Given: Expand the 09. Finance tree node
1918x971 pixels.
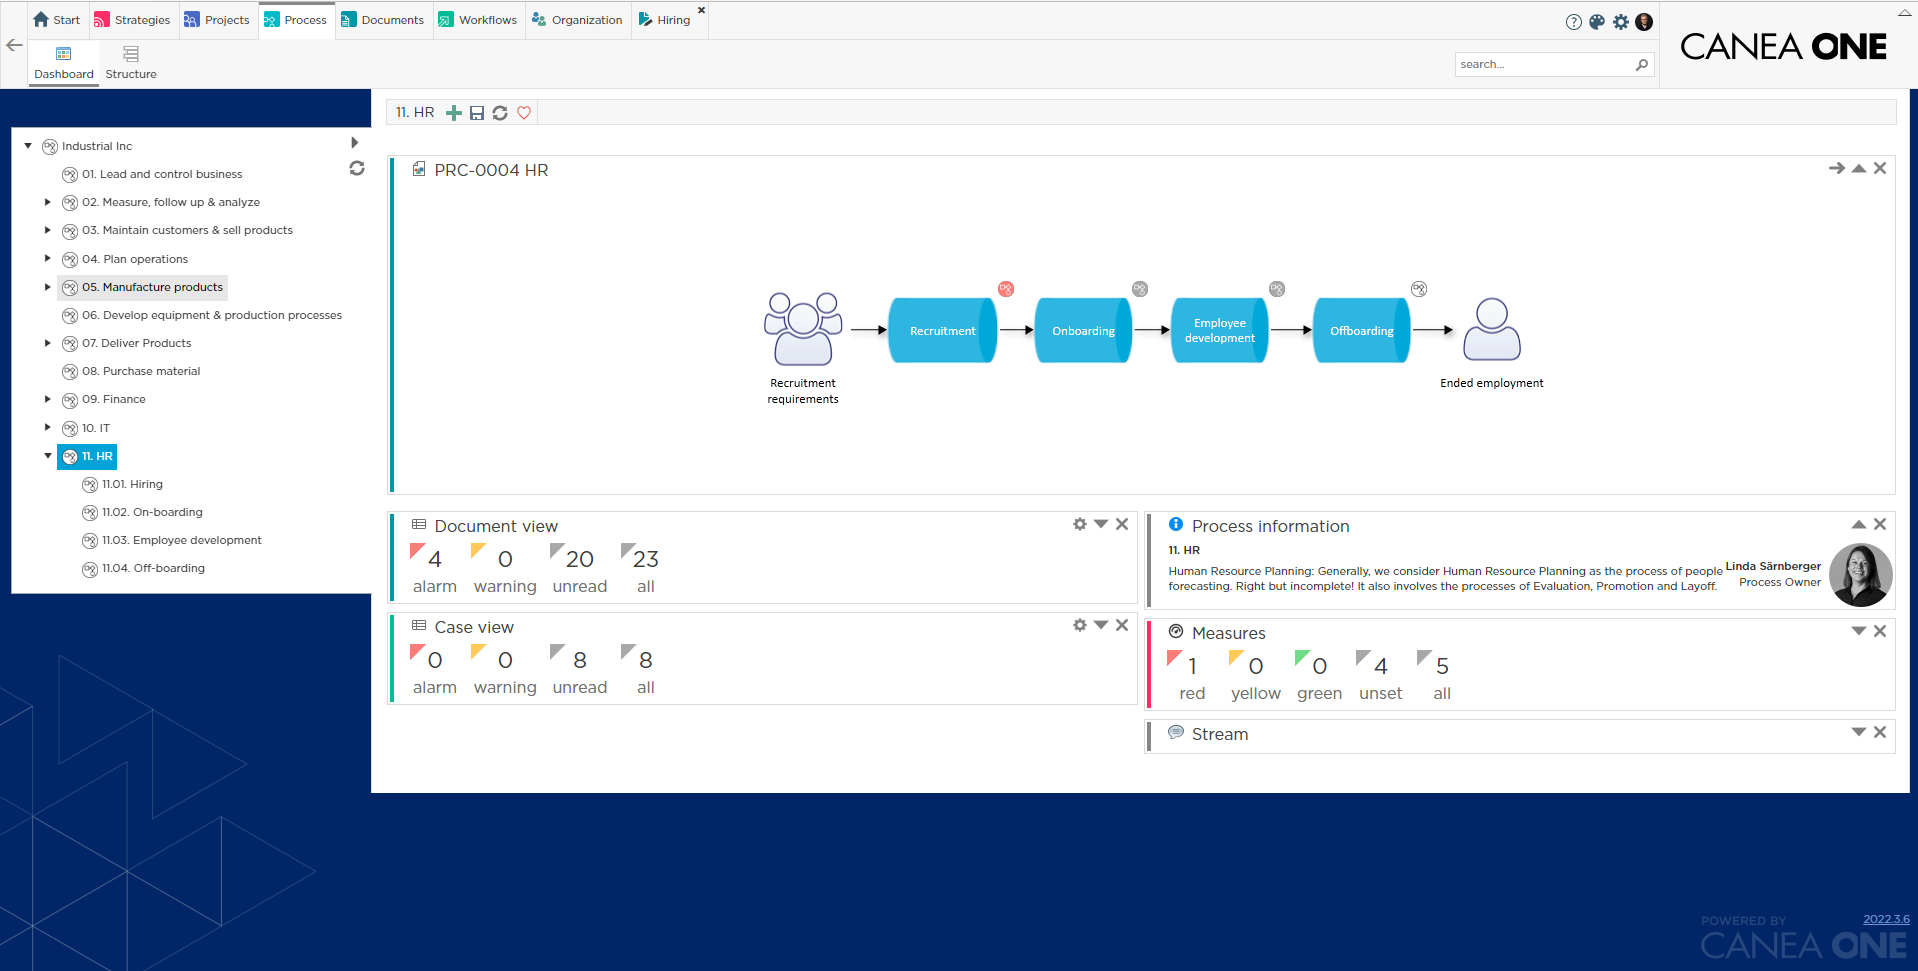Looking at the screenshot, I should coord(48,399).
